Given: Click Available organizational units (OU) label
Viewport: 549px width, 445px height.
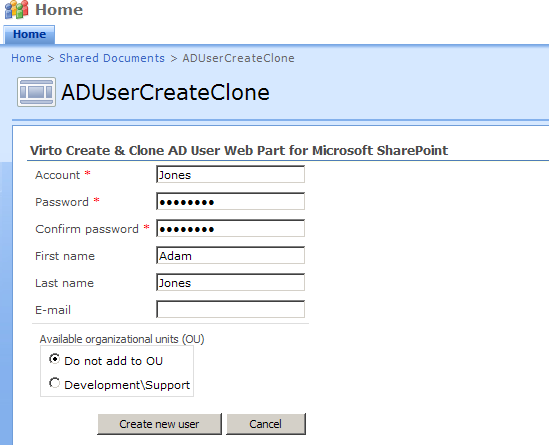Looking at the screenshot, I should tap(122, 339).
